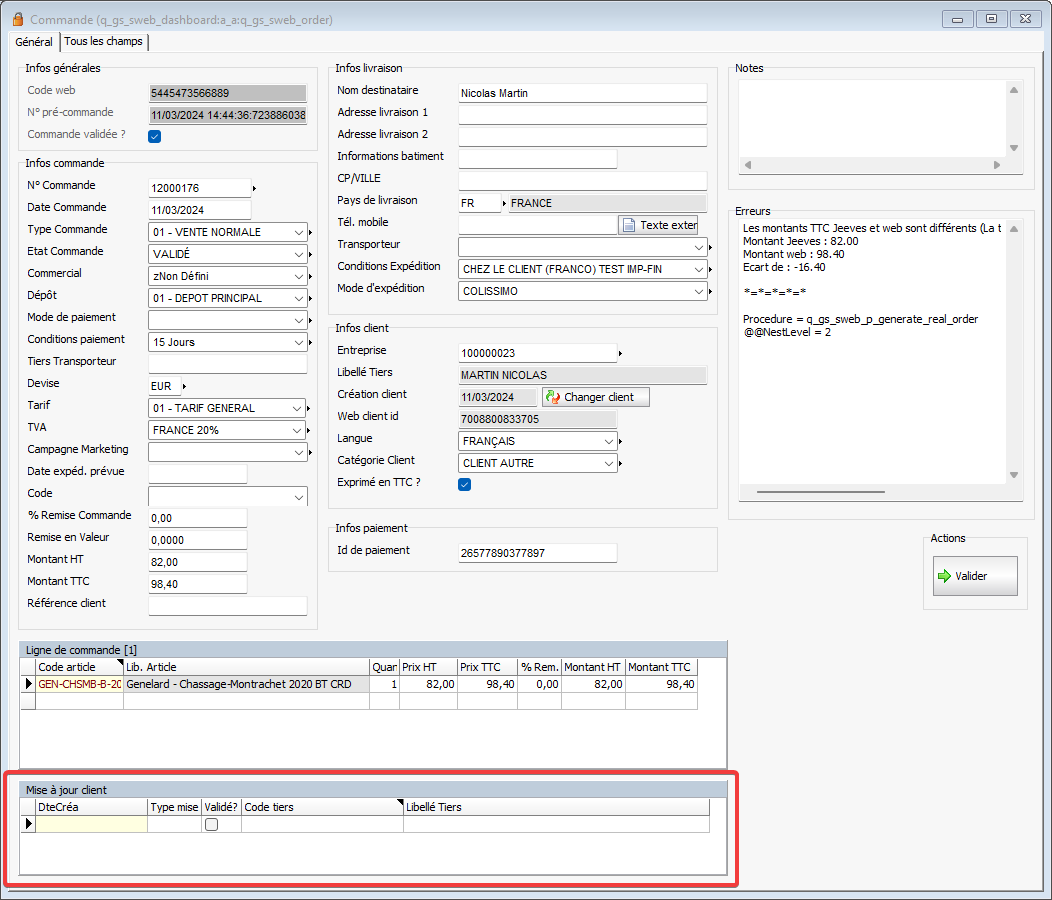Click lookup arrow beside Entreprise field

(x=621, y=353)
